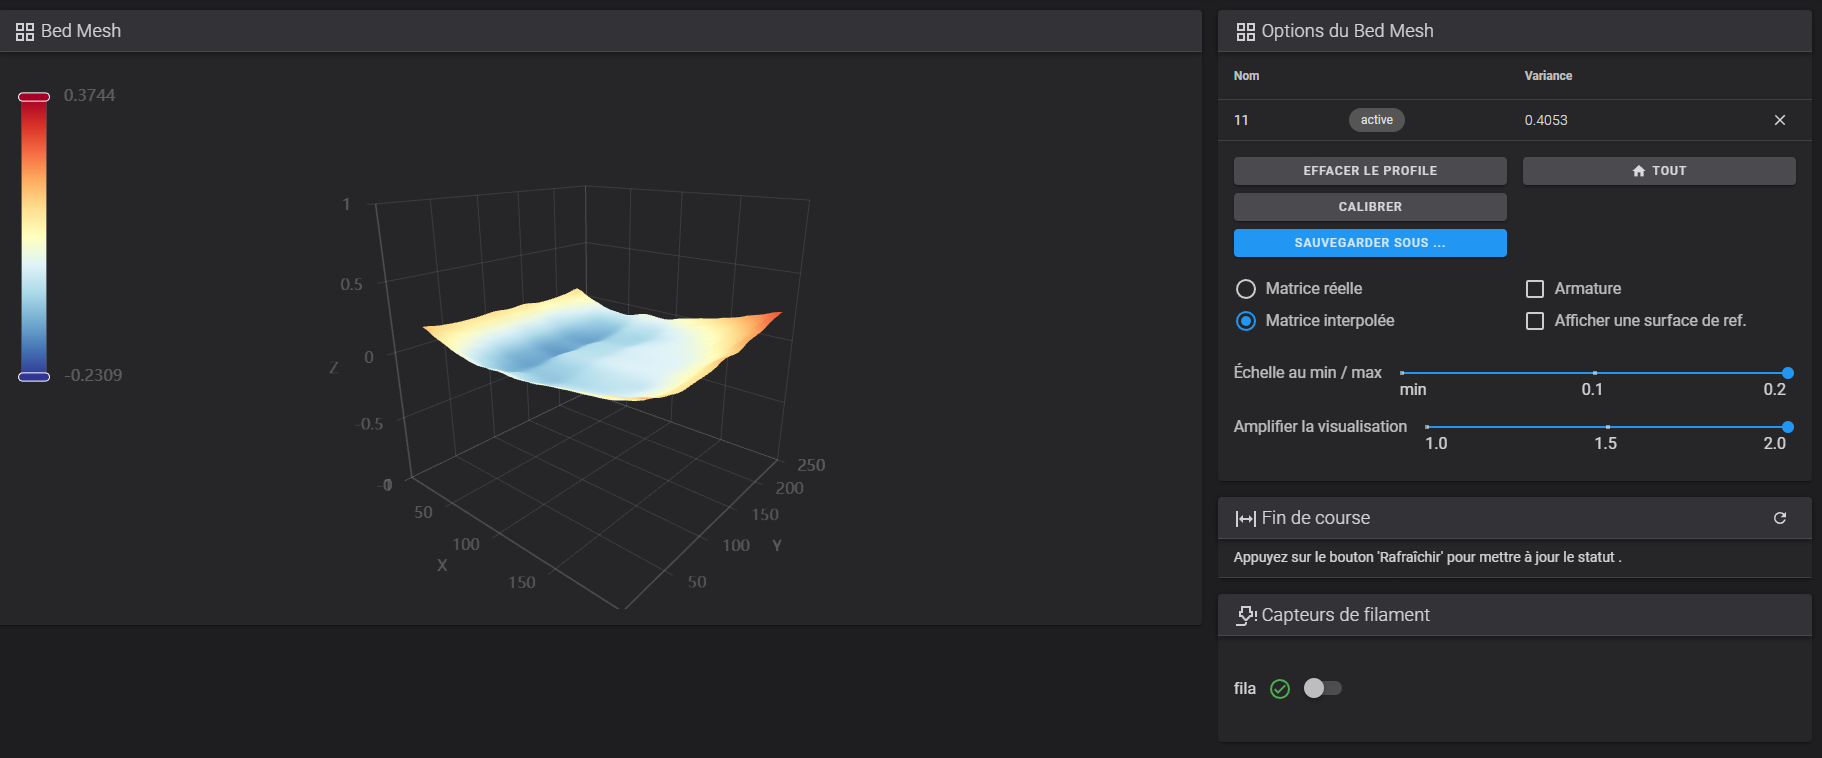Click the -0.2309 minimum scale value
This screenshot has width=1822, height=758.
point(93,375)
